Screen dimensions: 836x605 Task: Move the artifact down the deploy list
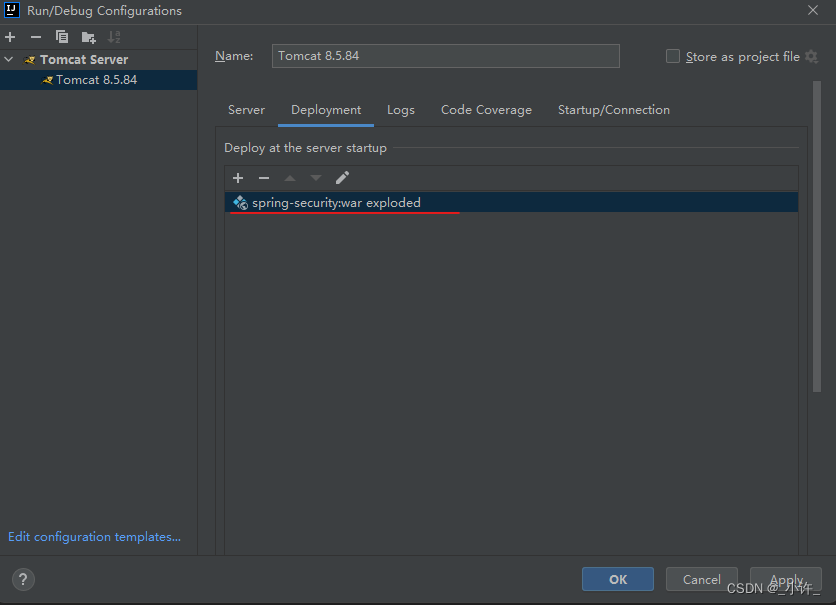(316, 178)
